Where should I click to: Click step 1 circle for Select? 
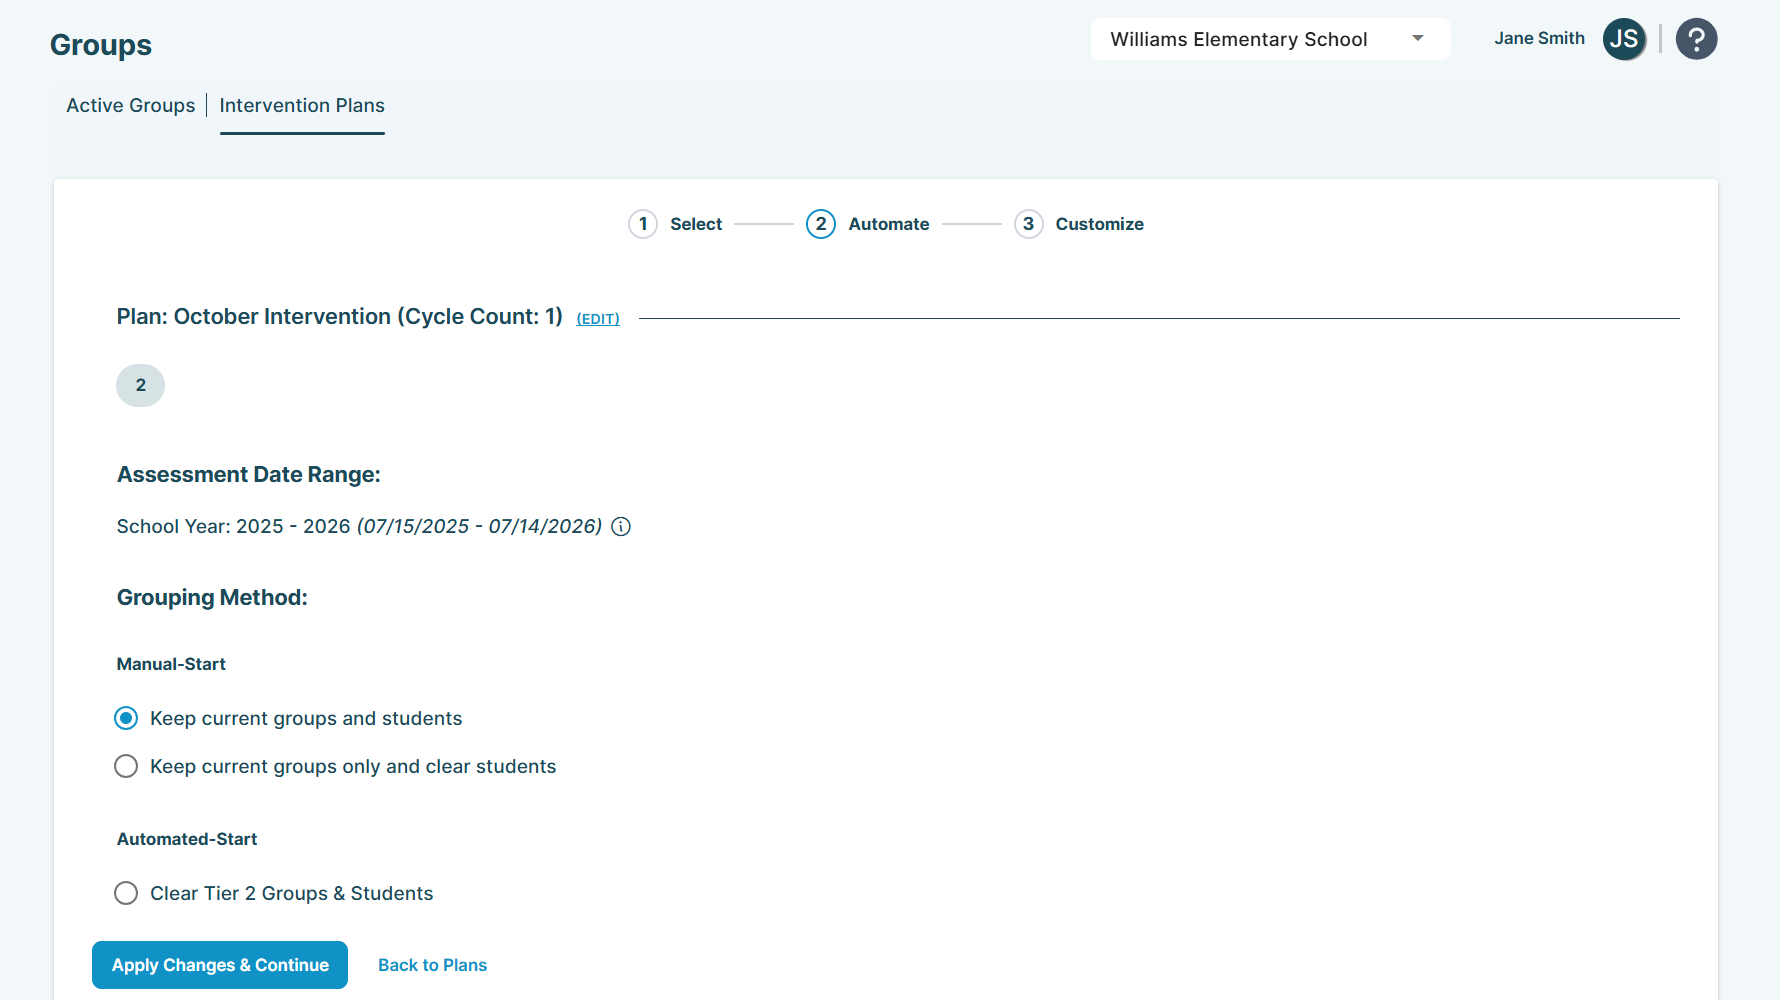pos(643,224)
